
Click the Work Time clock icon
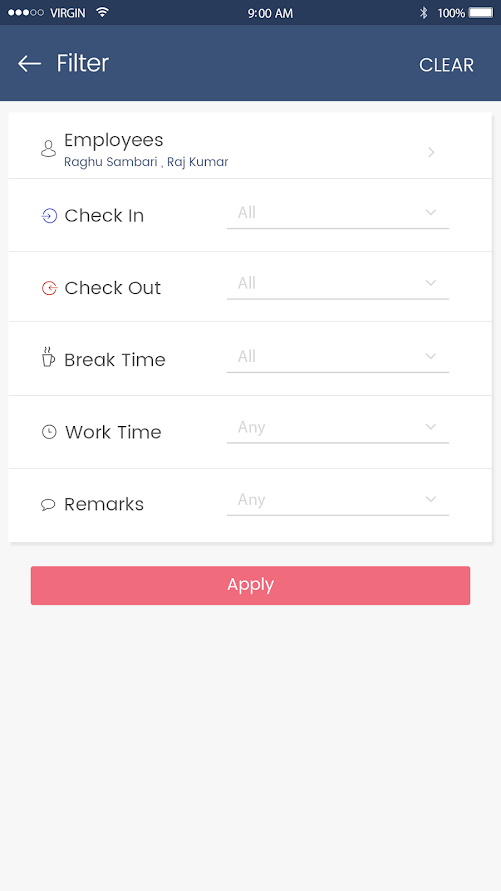[x=49, y=432]
